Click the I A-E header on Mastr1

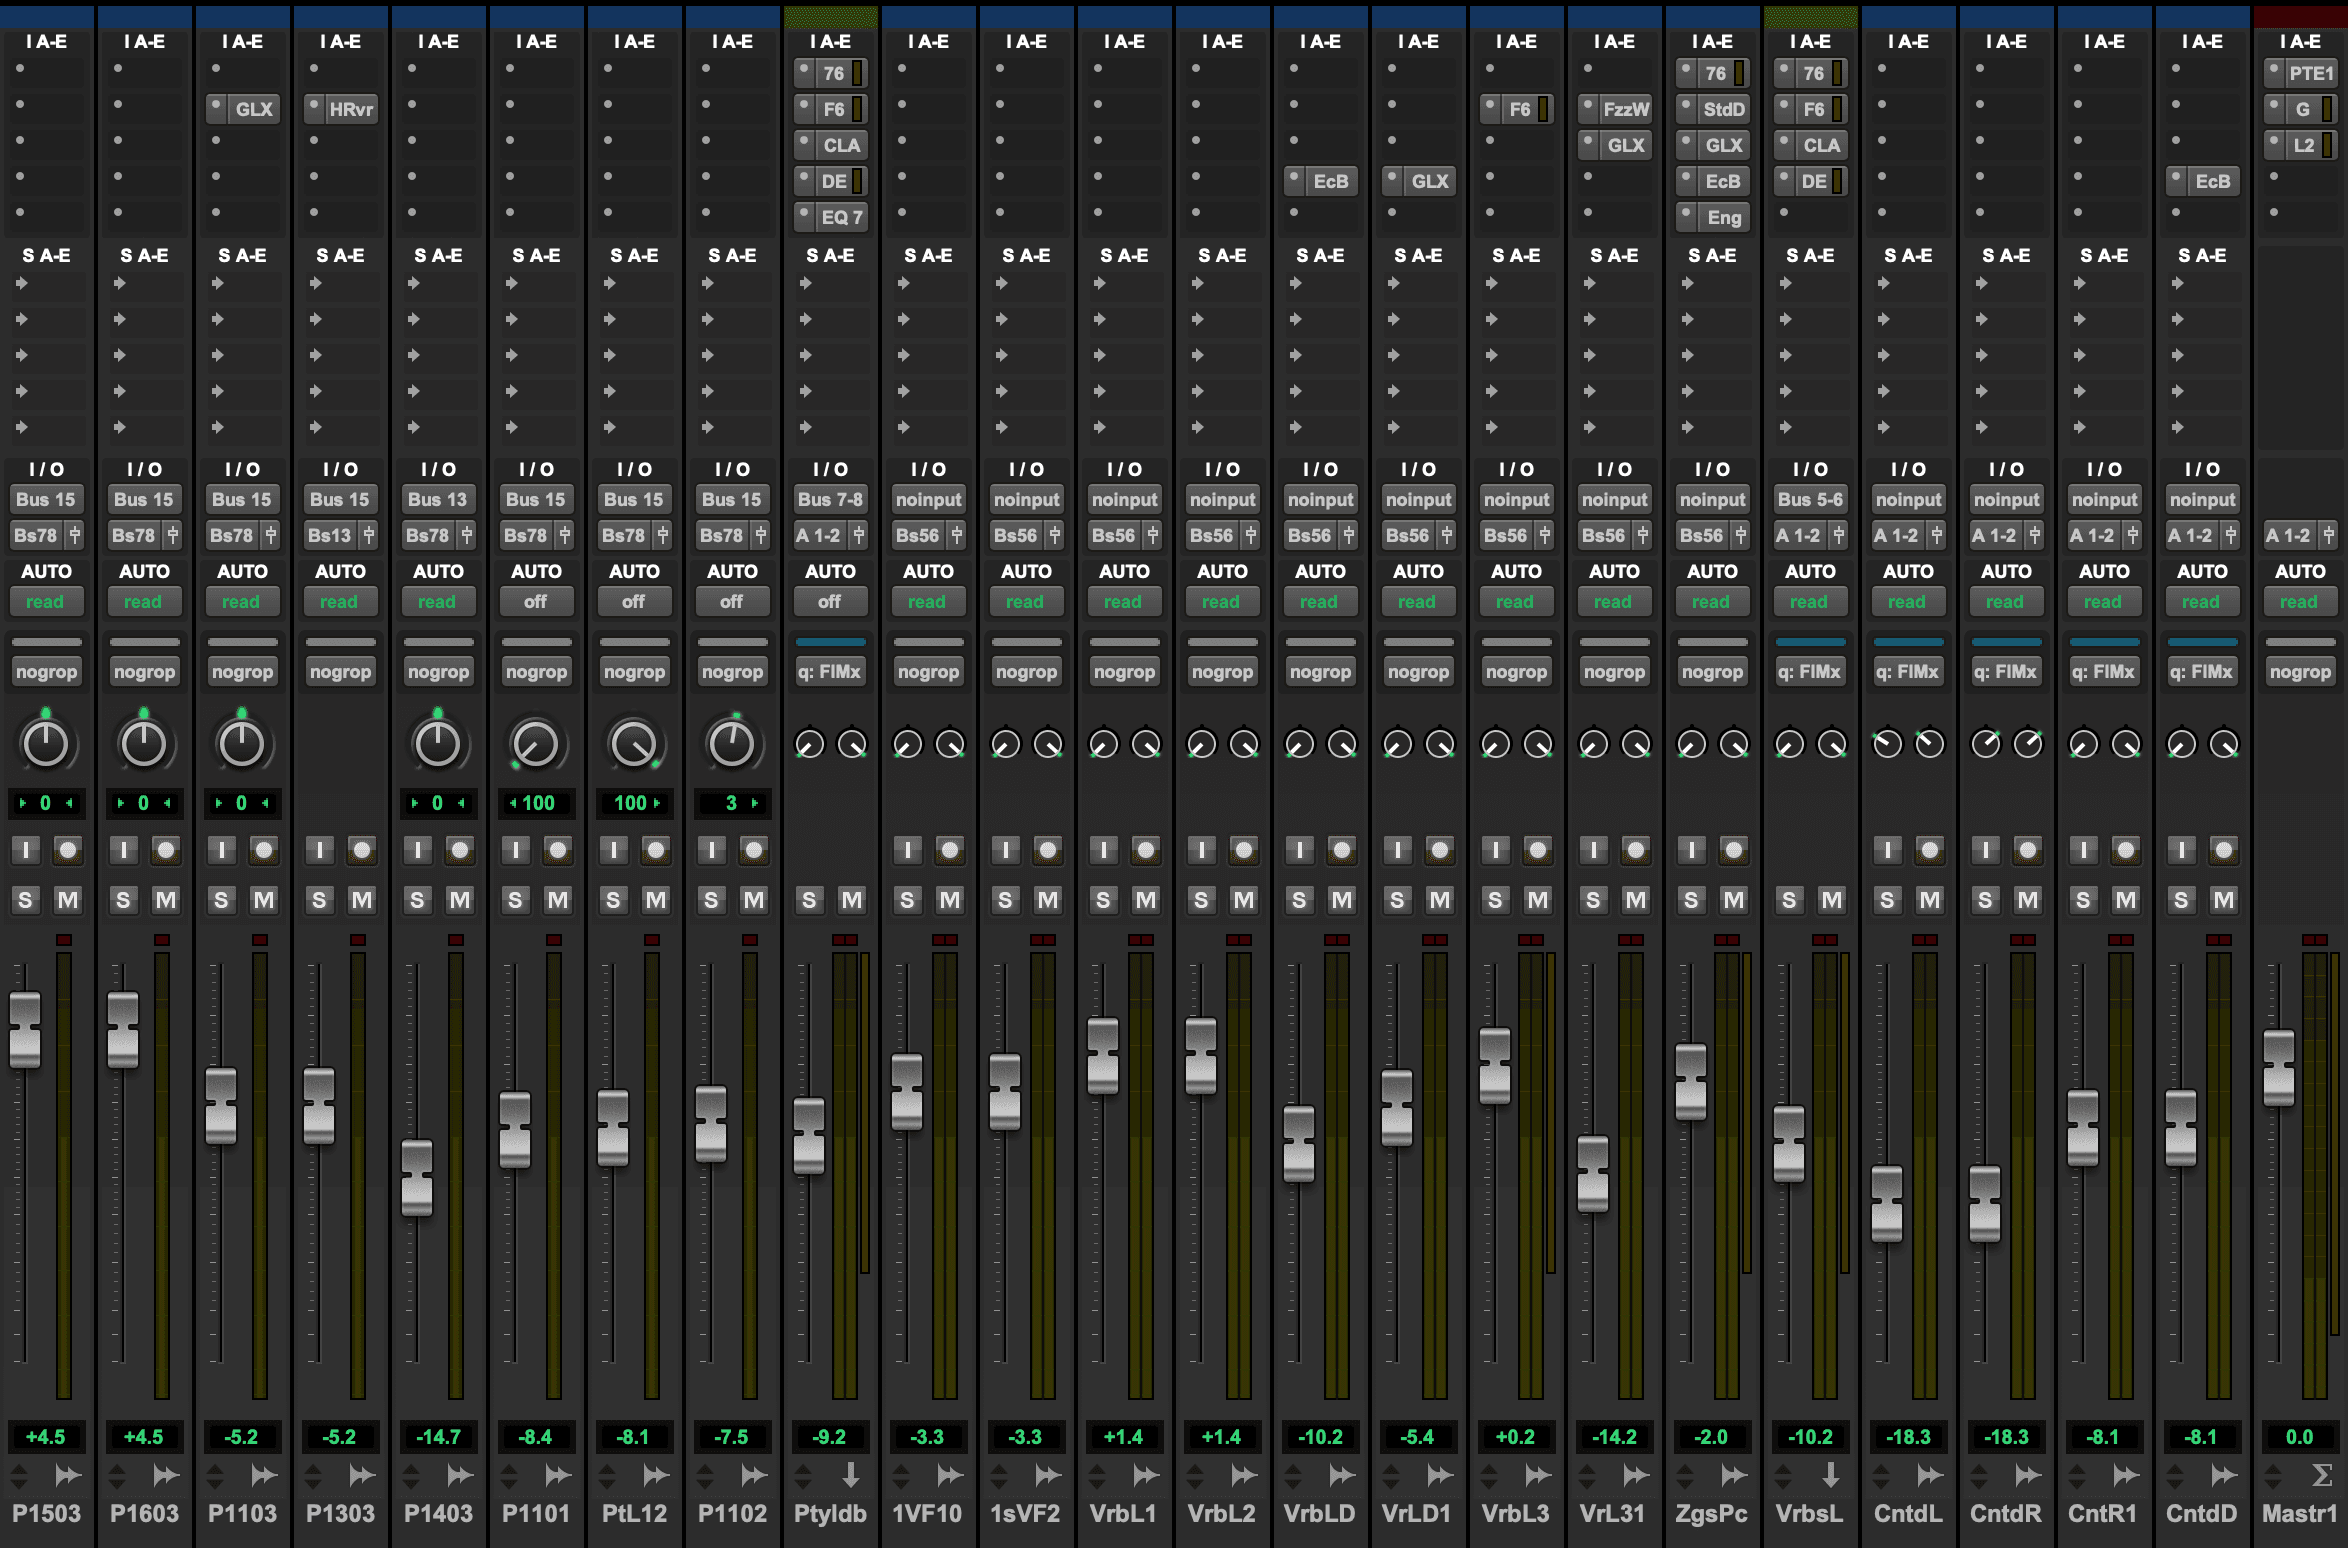(x=2300, y=41)
